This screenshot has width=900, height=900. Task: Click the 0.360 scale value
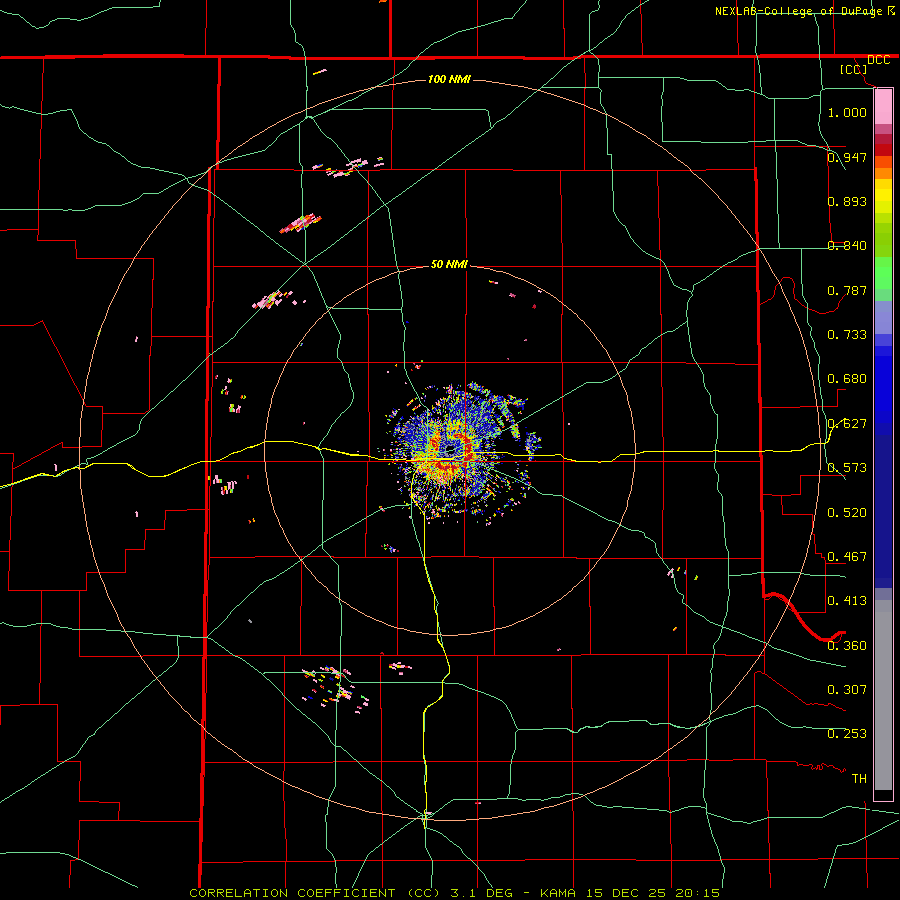[x=847, y=646]
